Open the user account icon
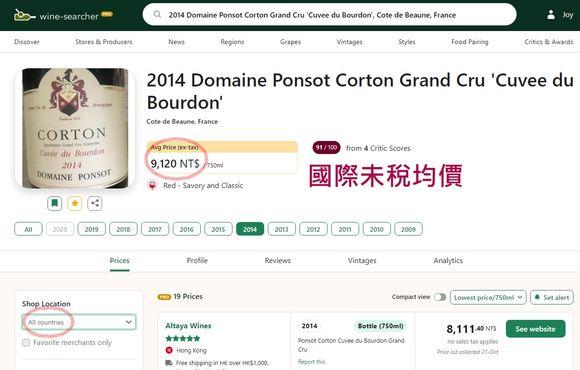The width and height of the screenshot is (580, 370). 551,15
